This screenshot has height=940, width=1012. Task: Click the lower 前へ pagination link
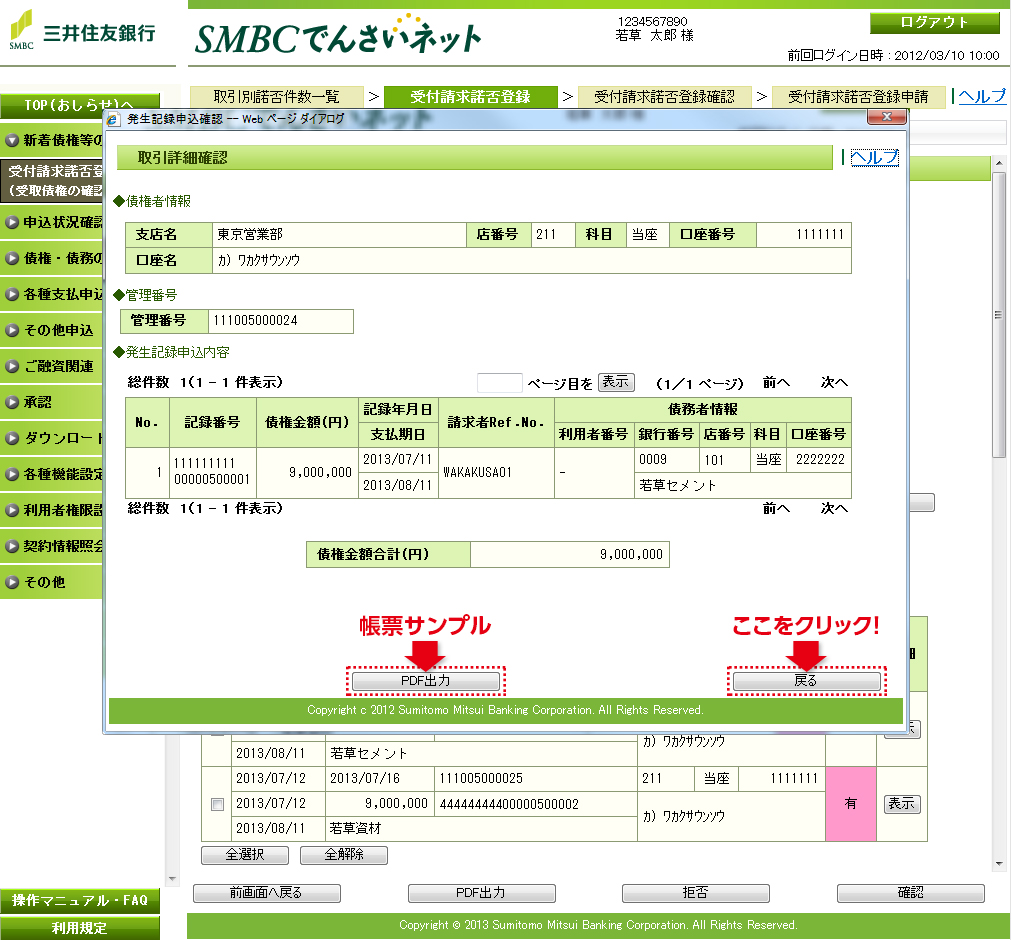click(776, 509)
